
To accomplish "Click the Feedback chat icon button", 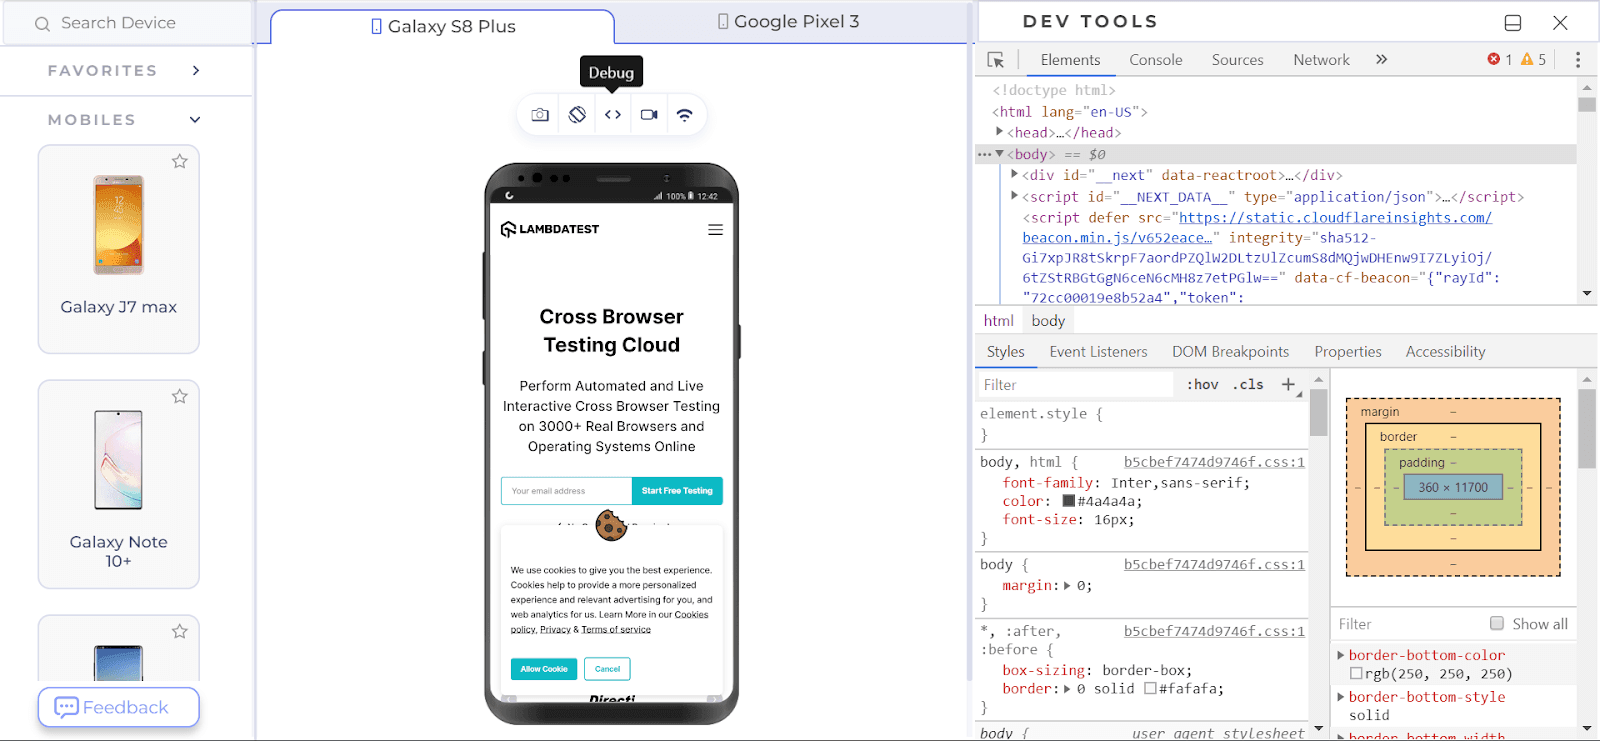I will point(119,708).
